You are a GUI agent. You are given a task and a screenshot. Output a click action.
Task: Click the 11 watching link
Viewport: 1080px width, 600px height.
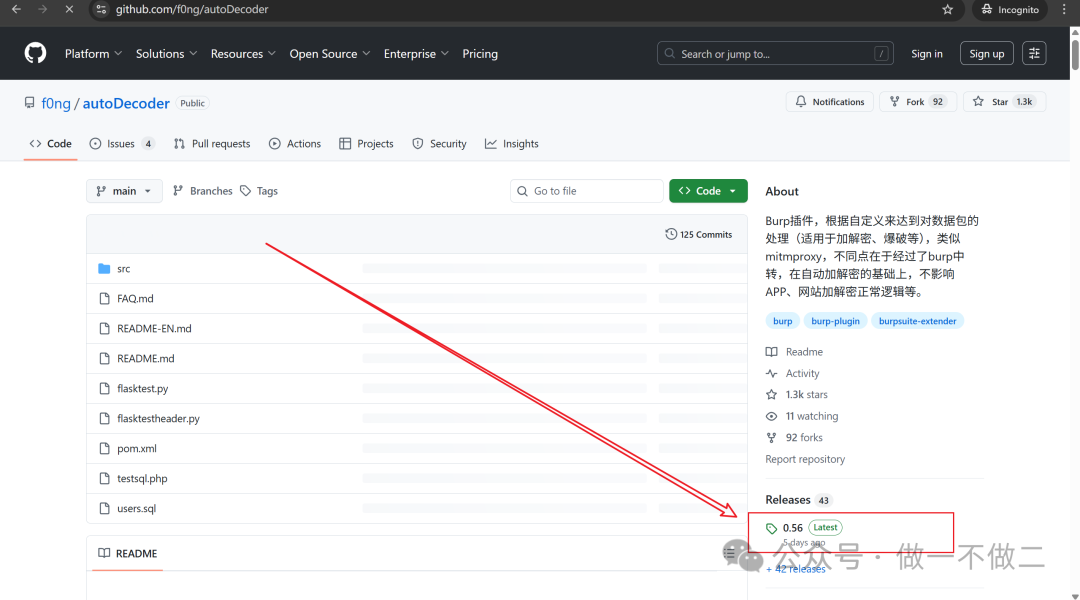click(x=802, y=416)
